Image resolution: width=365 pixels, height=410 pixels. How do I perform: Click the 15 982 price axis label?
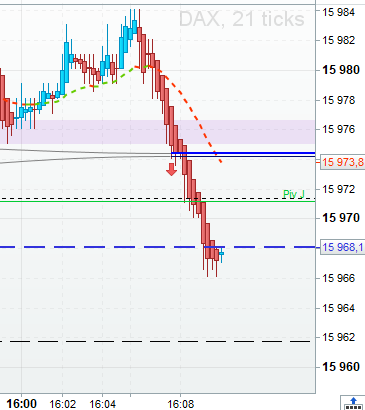coord(338,40)
